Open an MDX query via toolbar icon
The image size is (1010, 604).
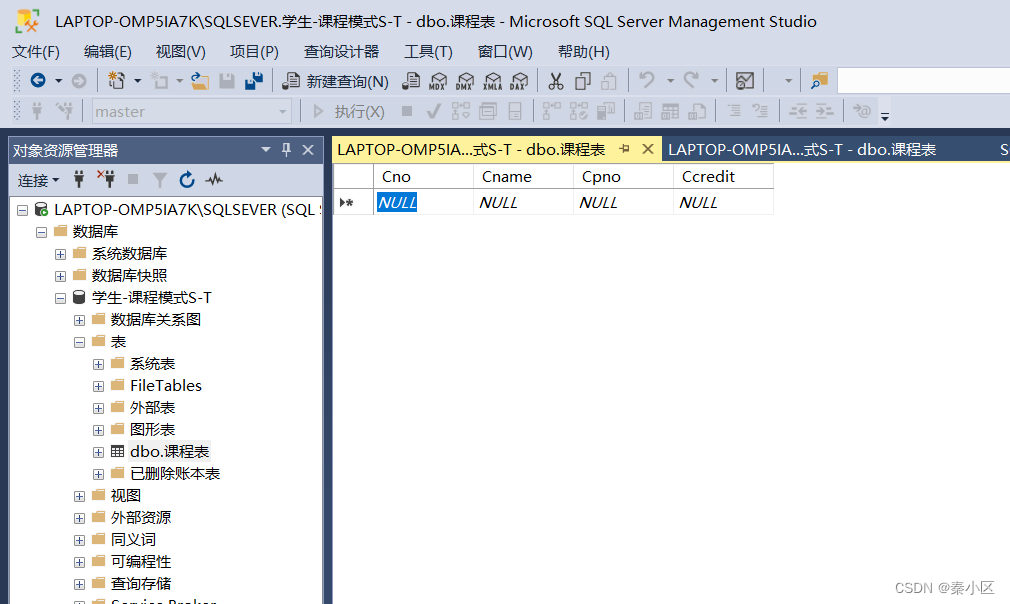pos(438,80)
